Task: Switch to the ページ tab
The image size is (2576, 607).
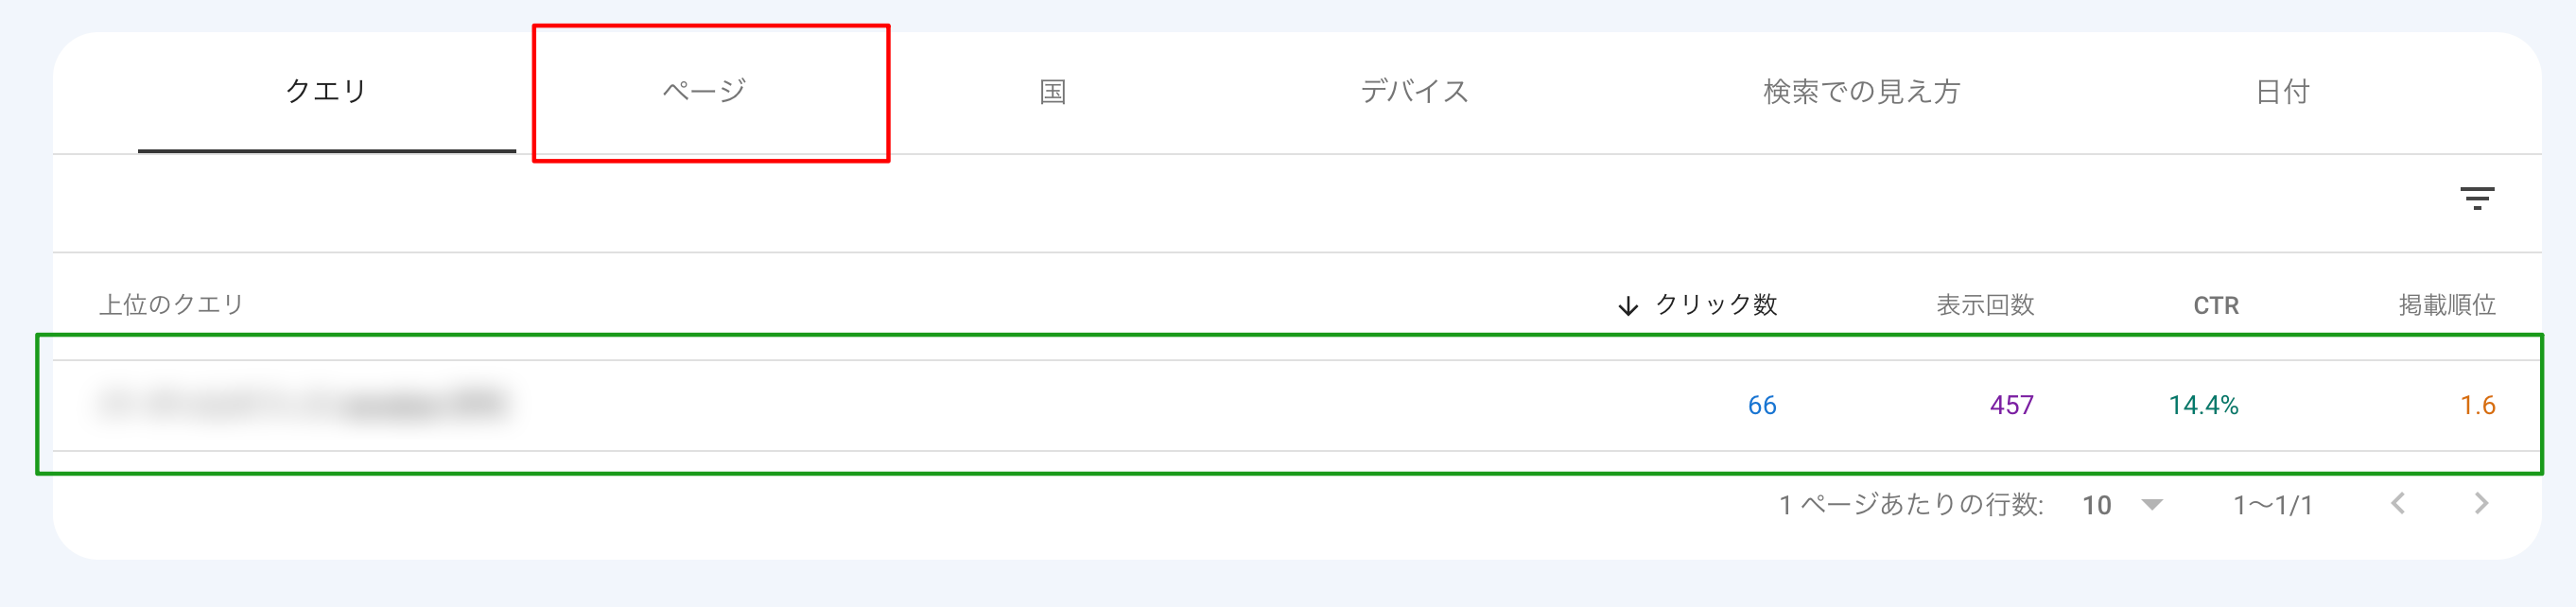Action: click(705, 91)
